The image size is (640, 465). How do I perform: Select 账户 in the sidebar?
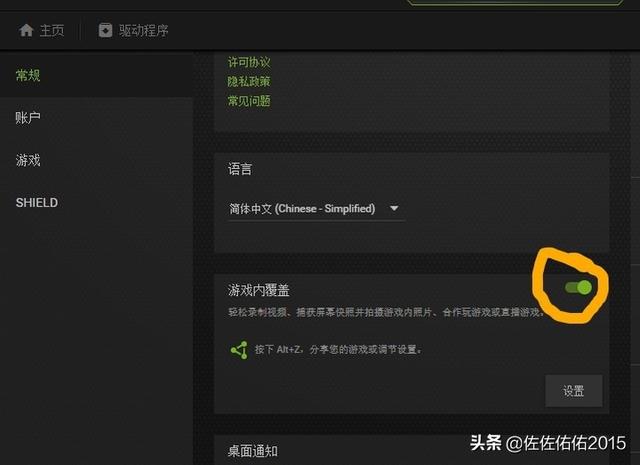[28, 118]
